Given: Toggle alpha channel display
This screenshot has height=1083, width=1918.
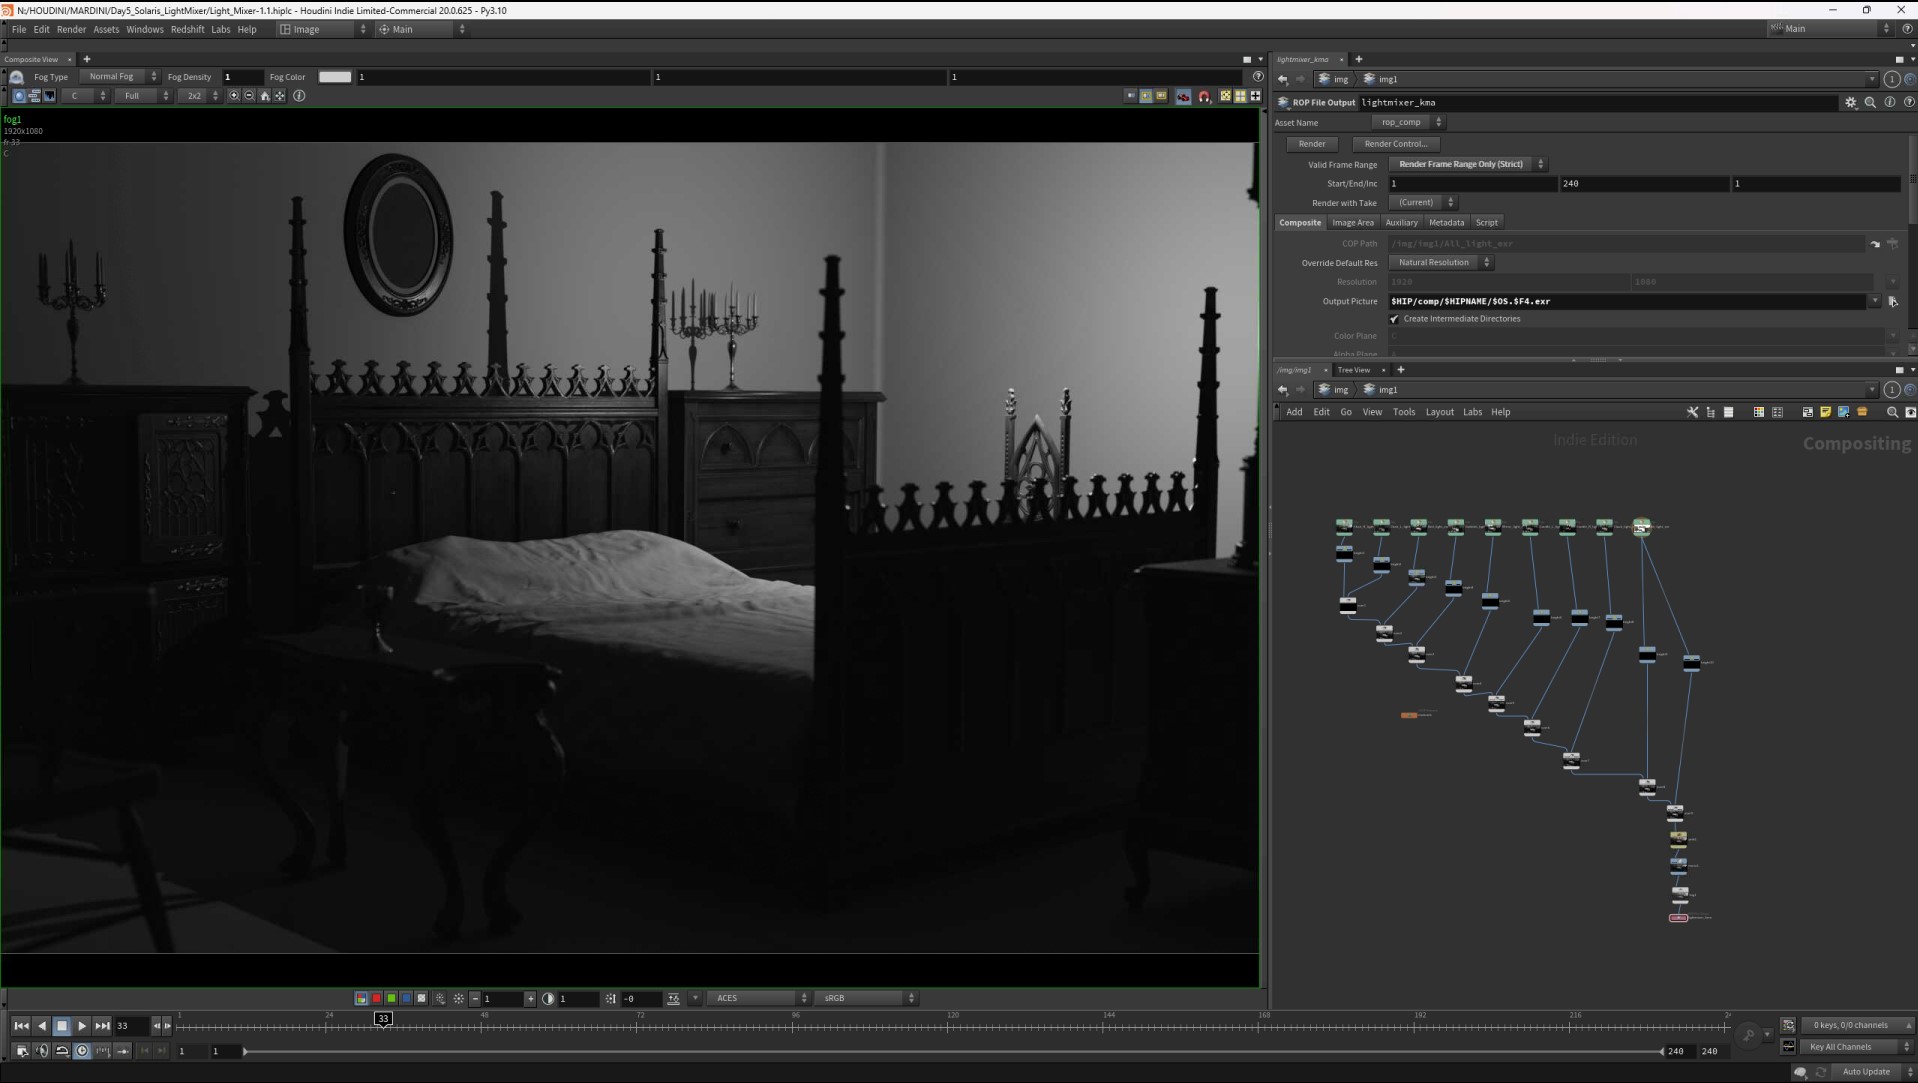Looking at the screenshot, I should click(x=421, y=999).
